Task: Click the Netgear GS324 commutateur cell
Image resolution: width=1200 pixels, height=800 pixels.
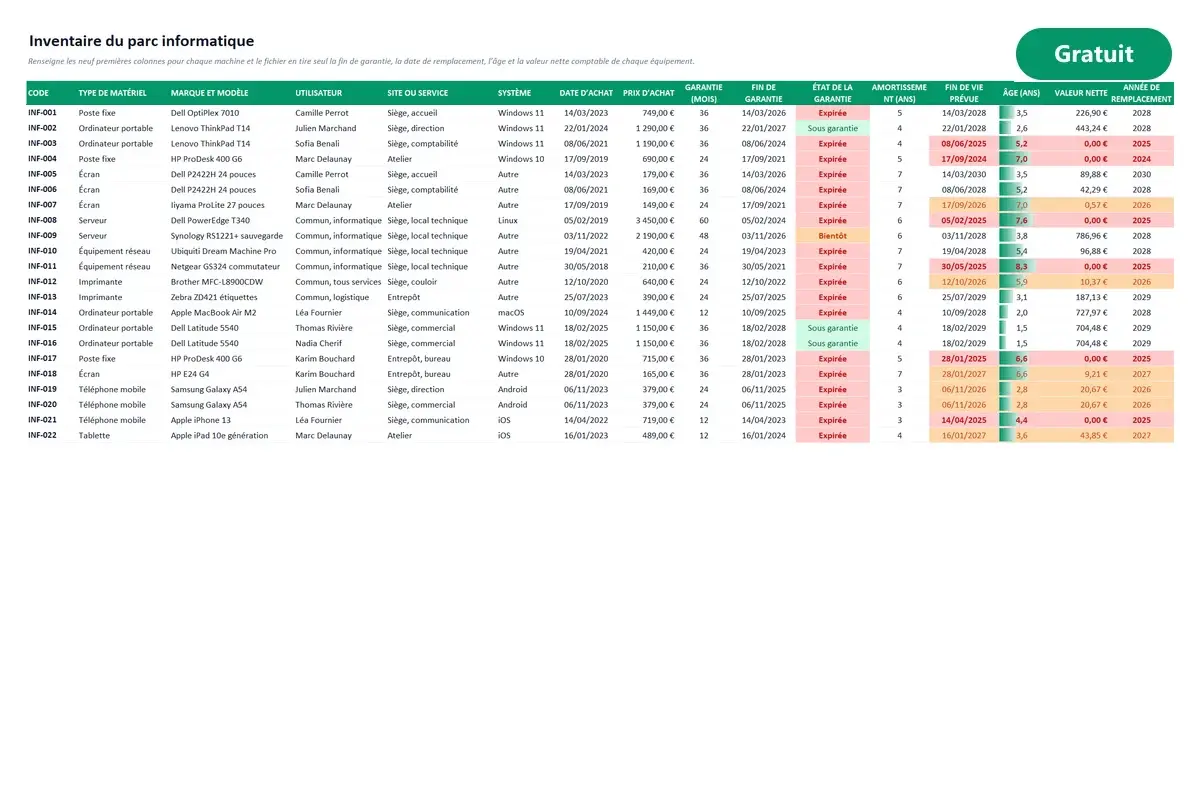Action: click(226, 266)
